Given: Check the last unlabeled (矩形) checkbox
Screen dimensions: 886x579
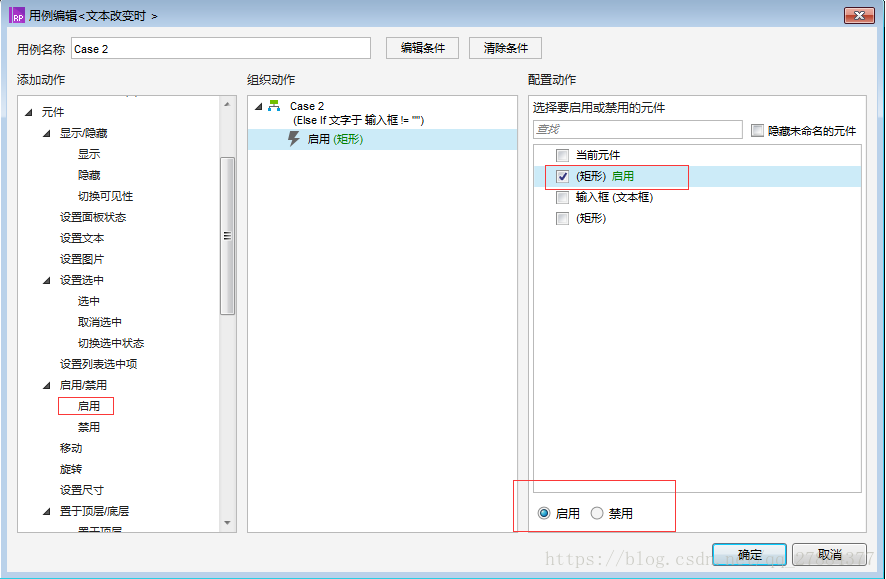Looking at the screenshot, I should [x=562, y=218].
